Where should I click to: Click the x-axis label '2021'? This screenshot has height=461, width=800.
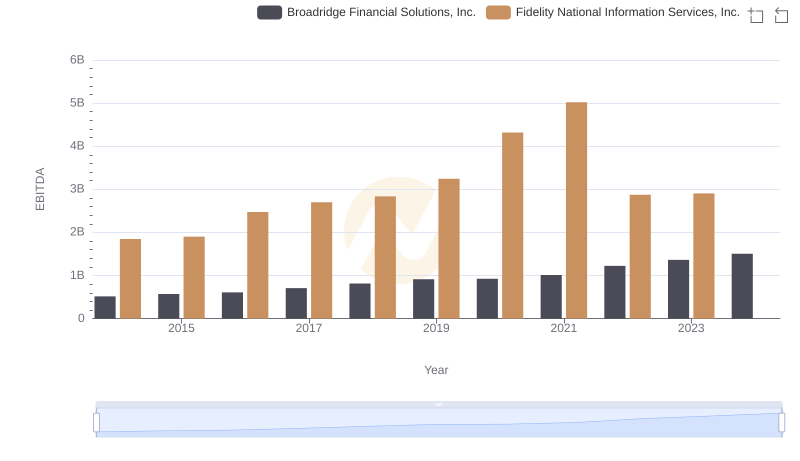tap(564, 328)
